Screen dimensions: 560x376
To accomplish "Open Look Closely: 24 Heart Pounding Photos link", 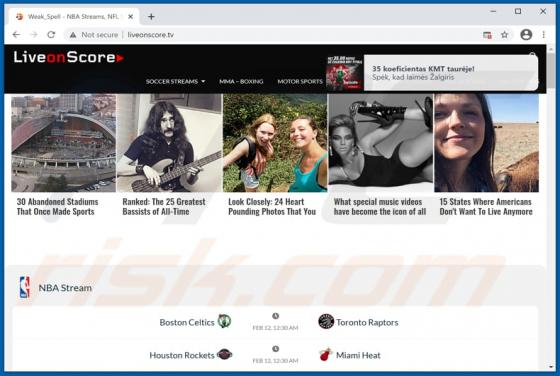I will pyautogui.click(x=272, y=207).
